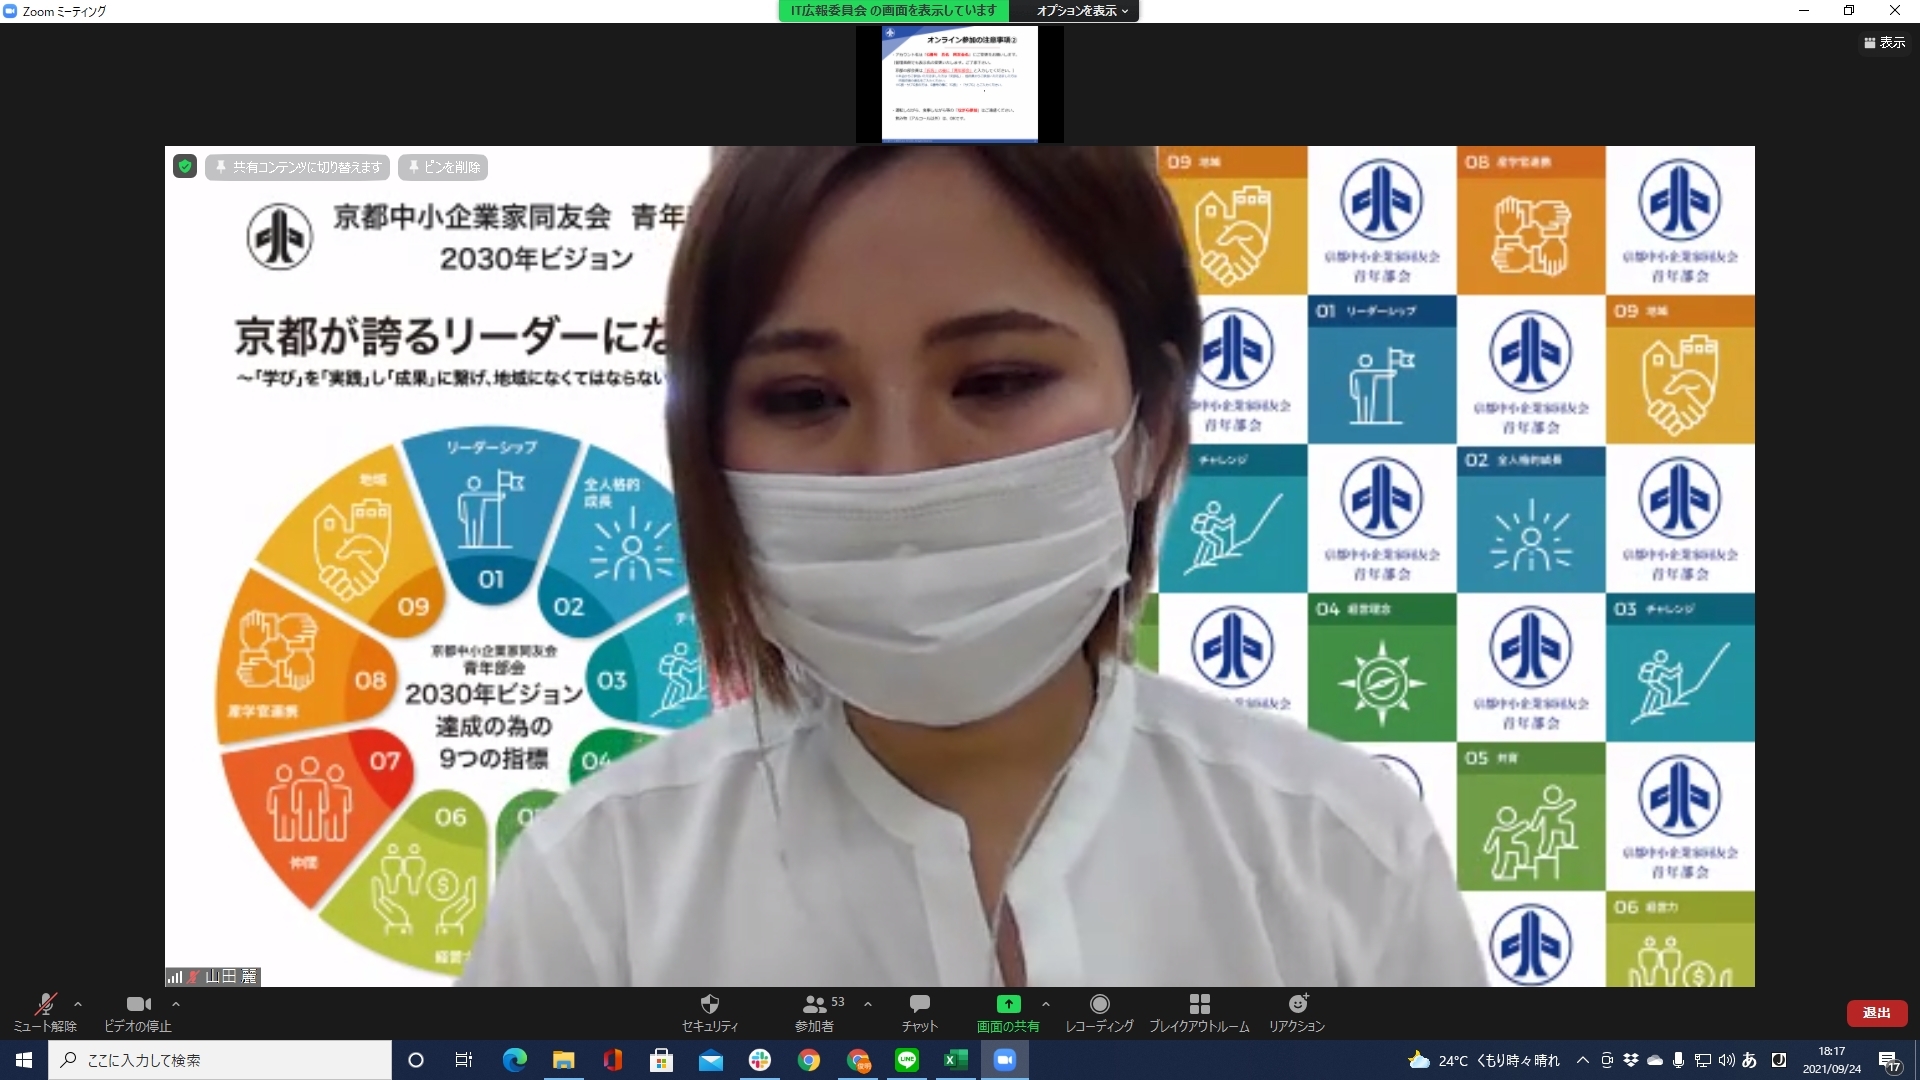Viewport: 1920px width, 1080px height.
Task: Switch to Zoom in taskbar
Action: [x=1005, y=1060]
